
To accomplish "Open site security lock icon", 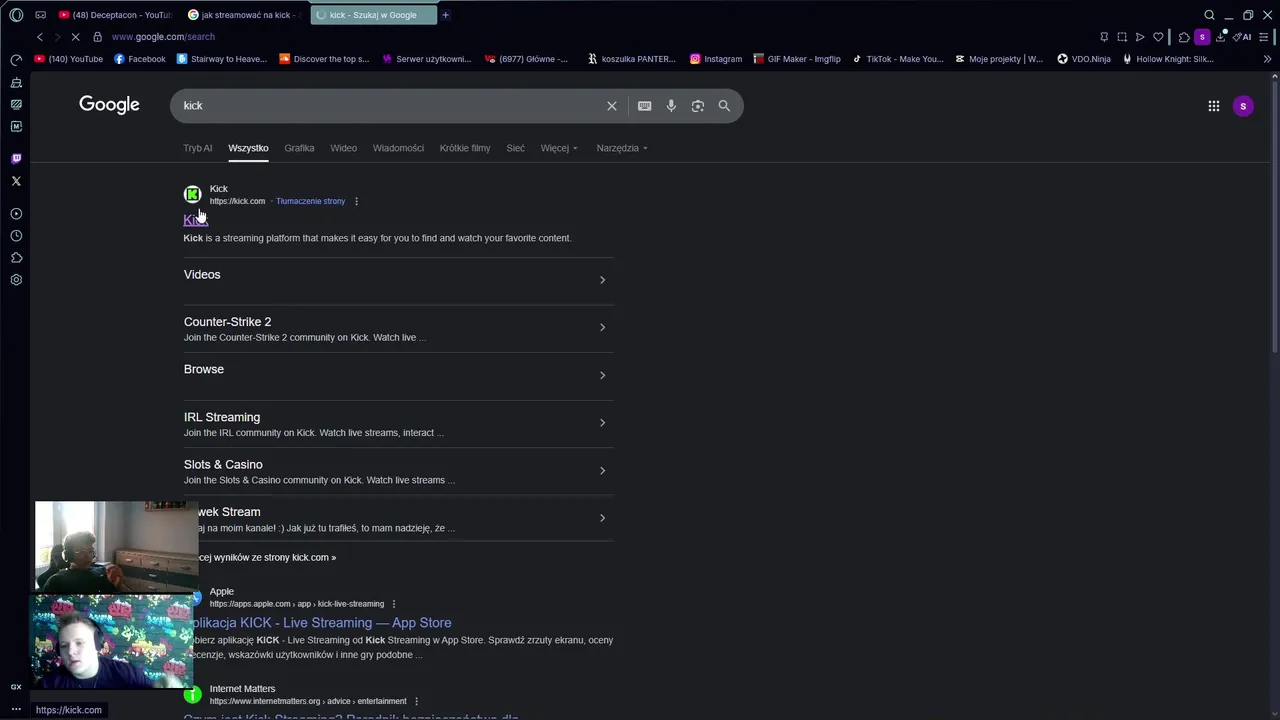I will point(97,37).
